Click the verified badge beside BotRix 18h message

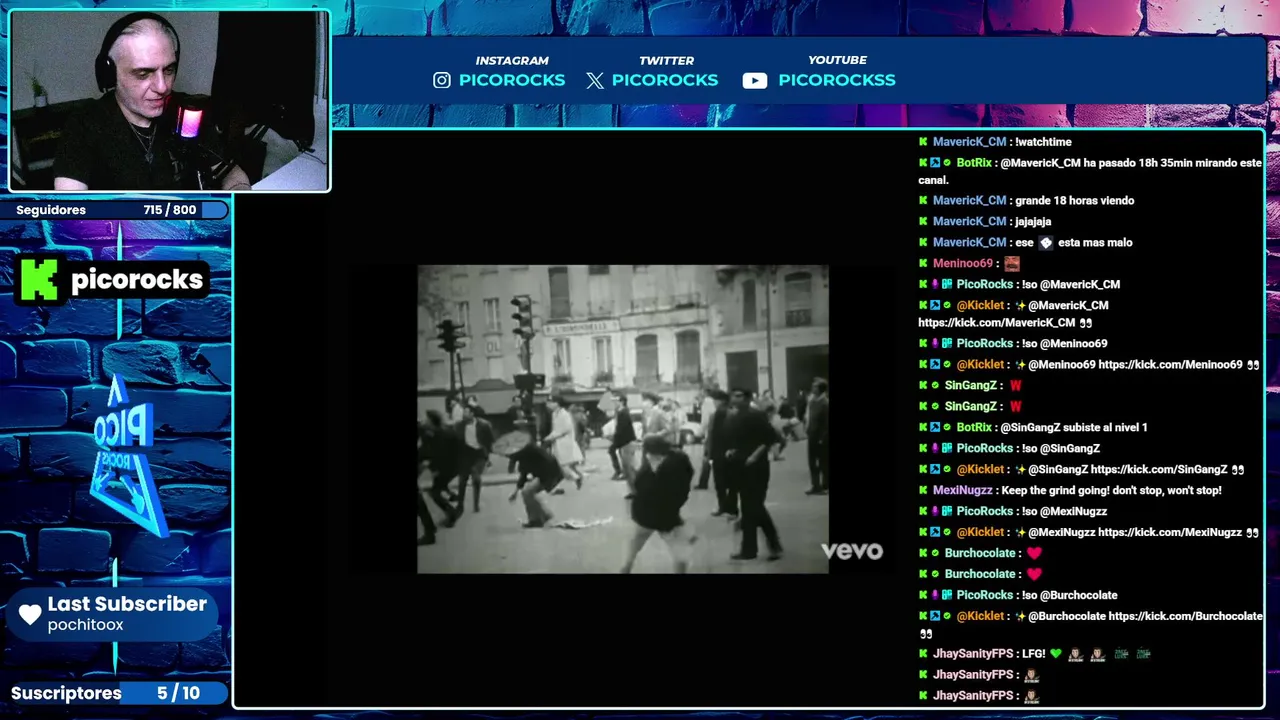click(947, 163)
